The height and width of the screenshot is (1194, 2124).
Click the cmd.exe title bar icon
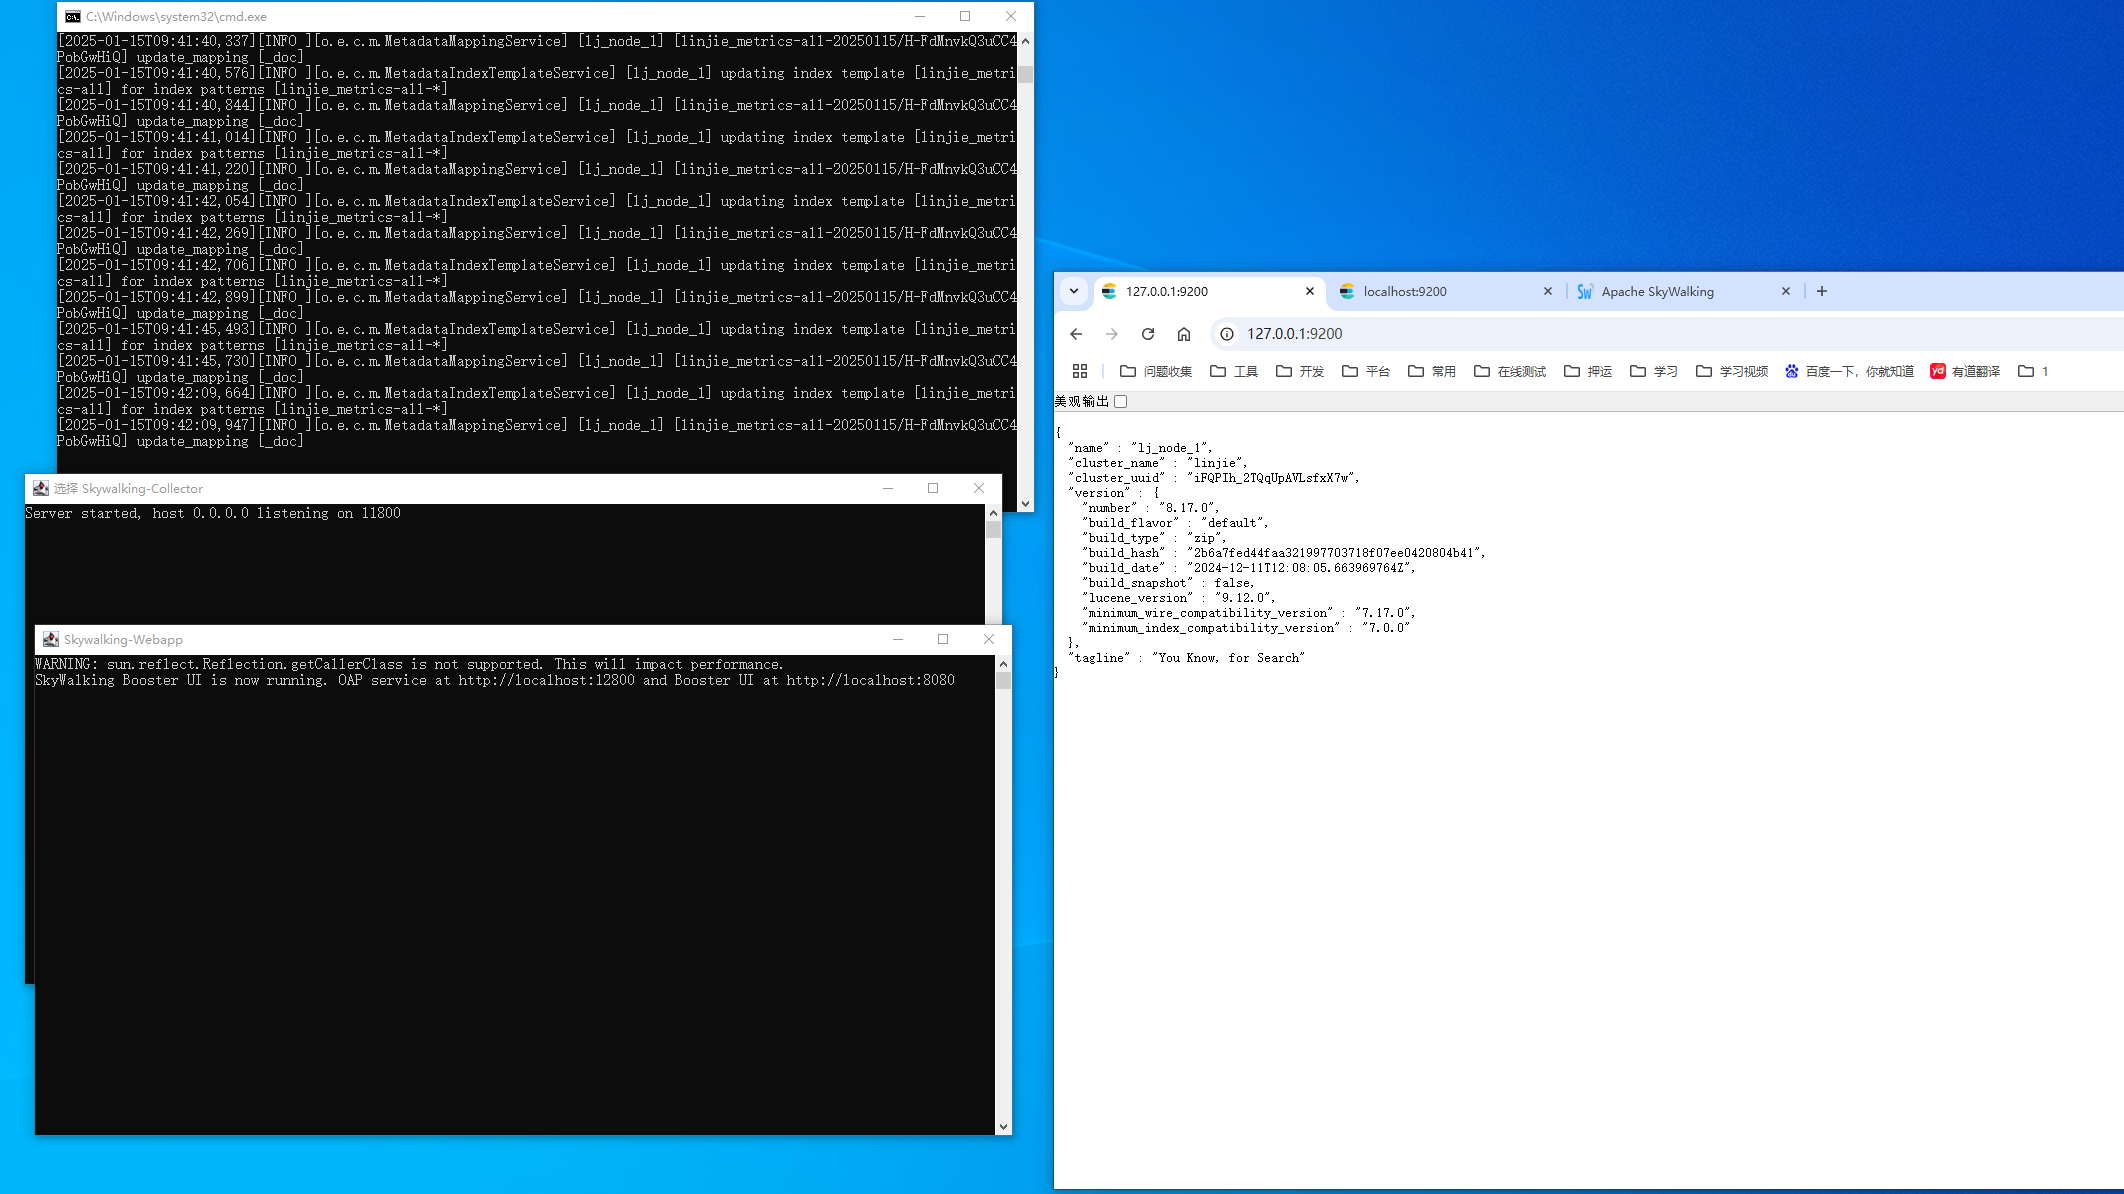click(x=73, y=16)
